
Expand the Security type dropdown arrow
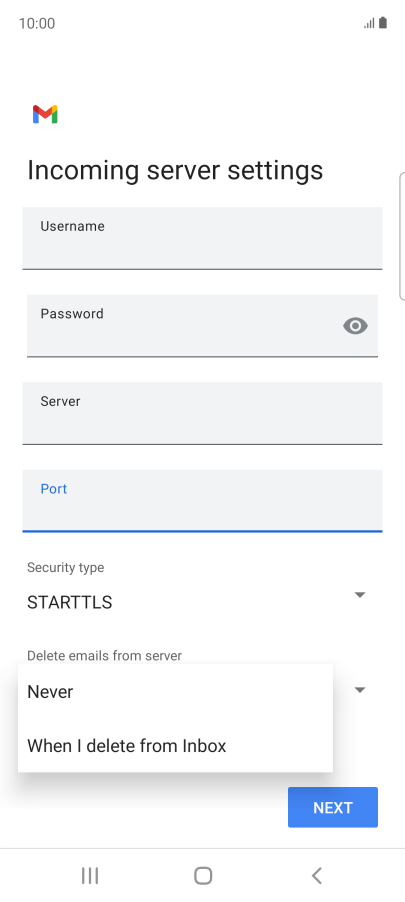[360, 595]
